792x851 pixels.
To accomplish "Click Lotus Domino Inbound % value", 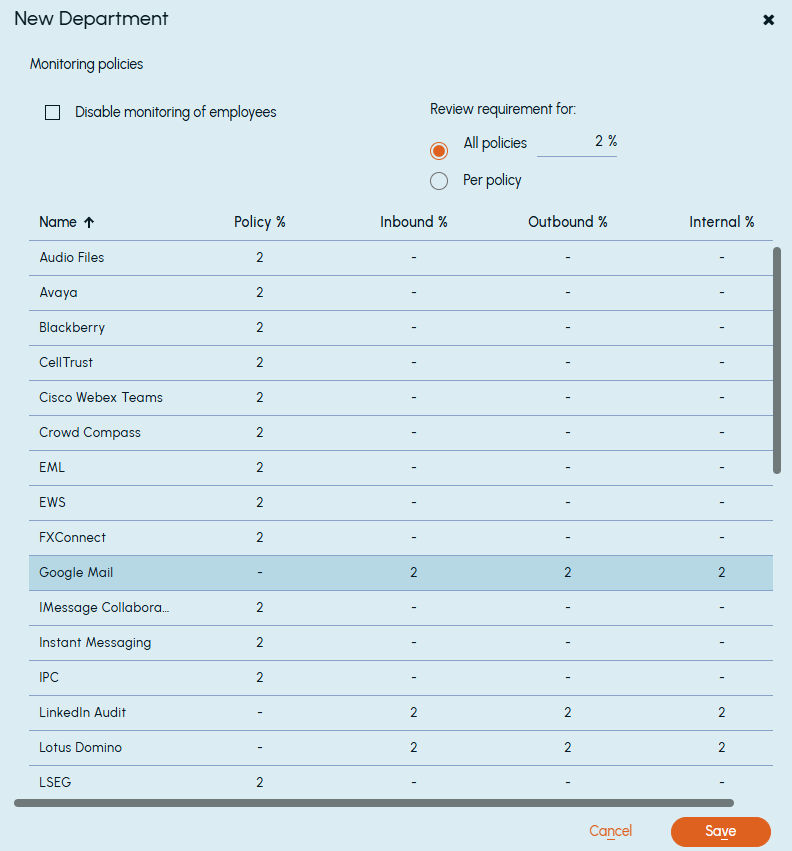I will (x=414, y=748).
